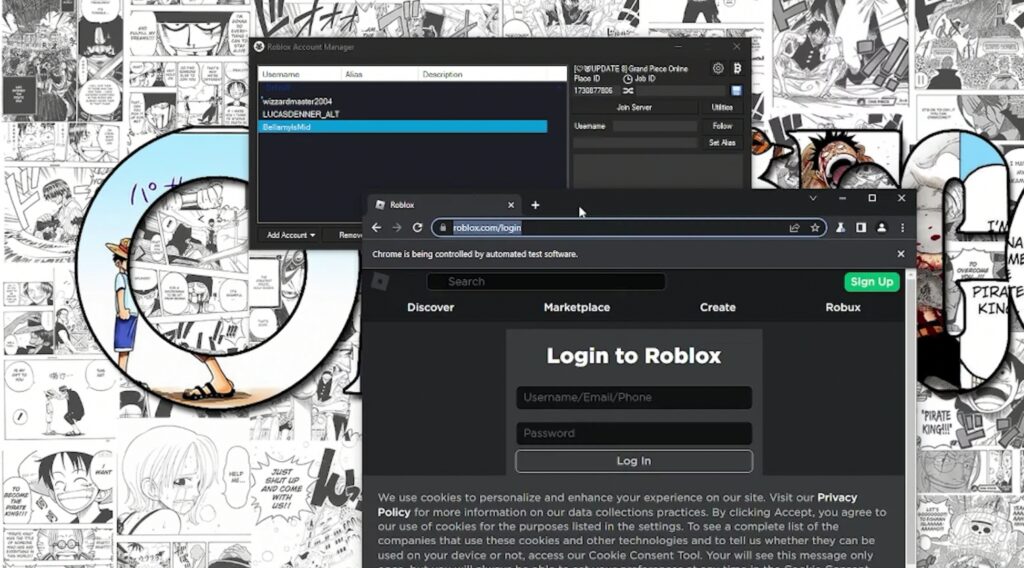Click the Username field in Account Manager

coord(654,126)
